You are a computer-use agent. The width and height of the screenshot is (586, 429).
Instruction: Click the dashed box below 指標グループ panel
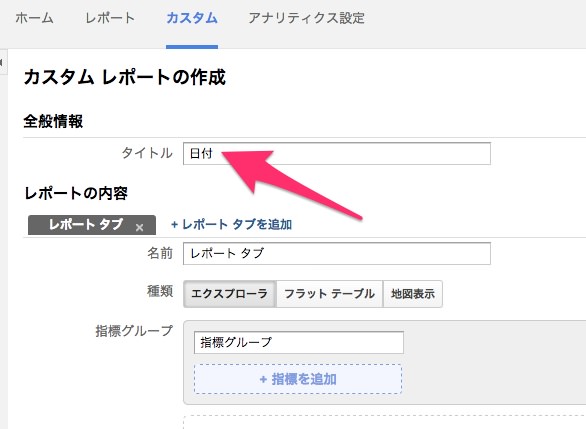pos(385,422)
